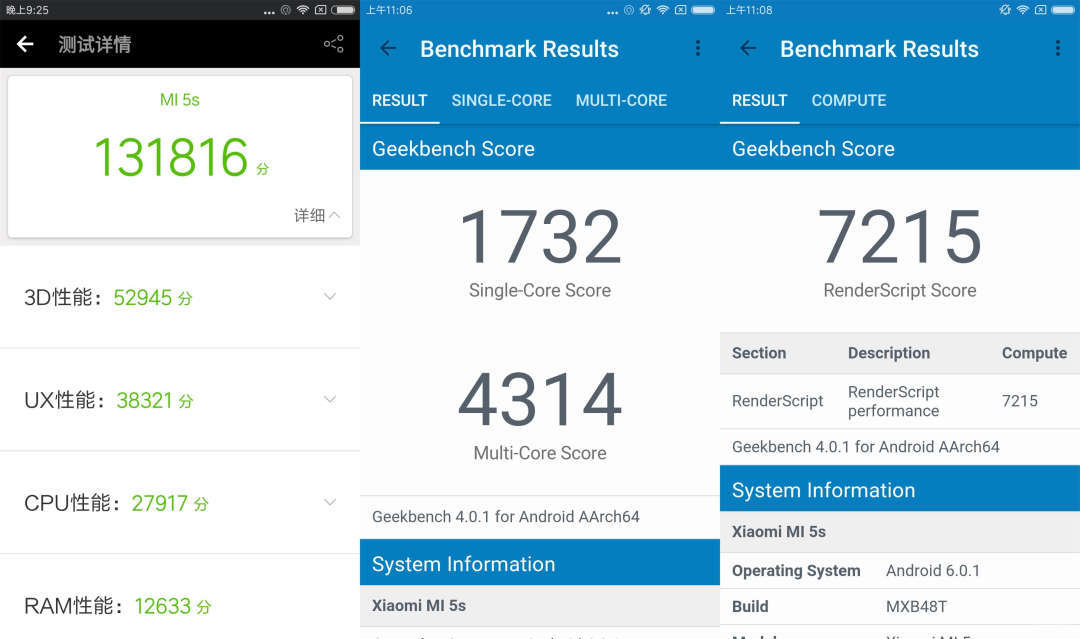Viewport: 1080px width, 639px height.
Task: Tap share icon in AnTuTu header
Action: tap(334, 44)
